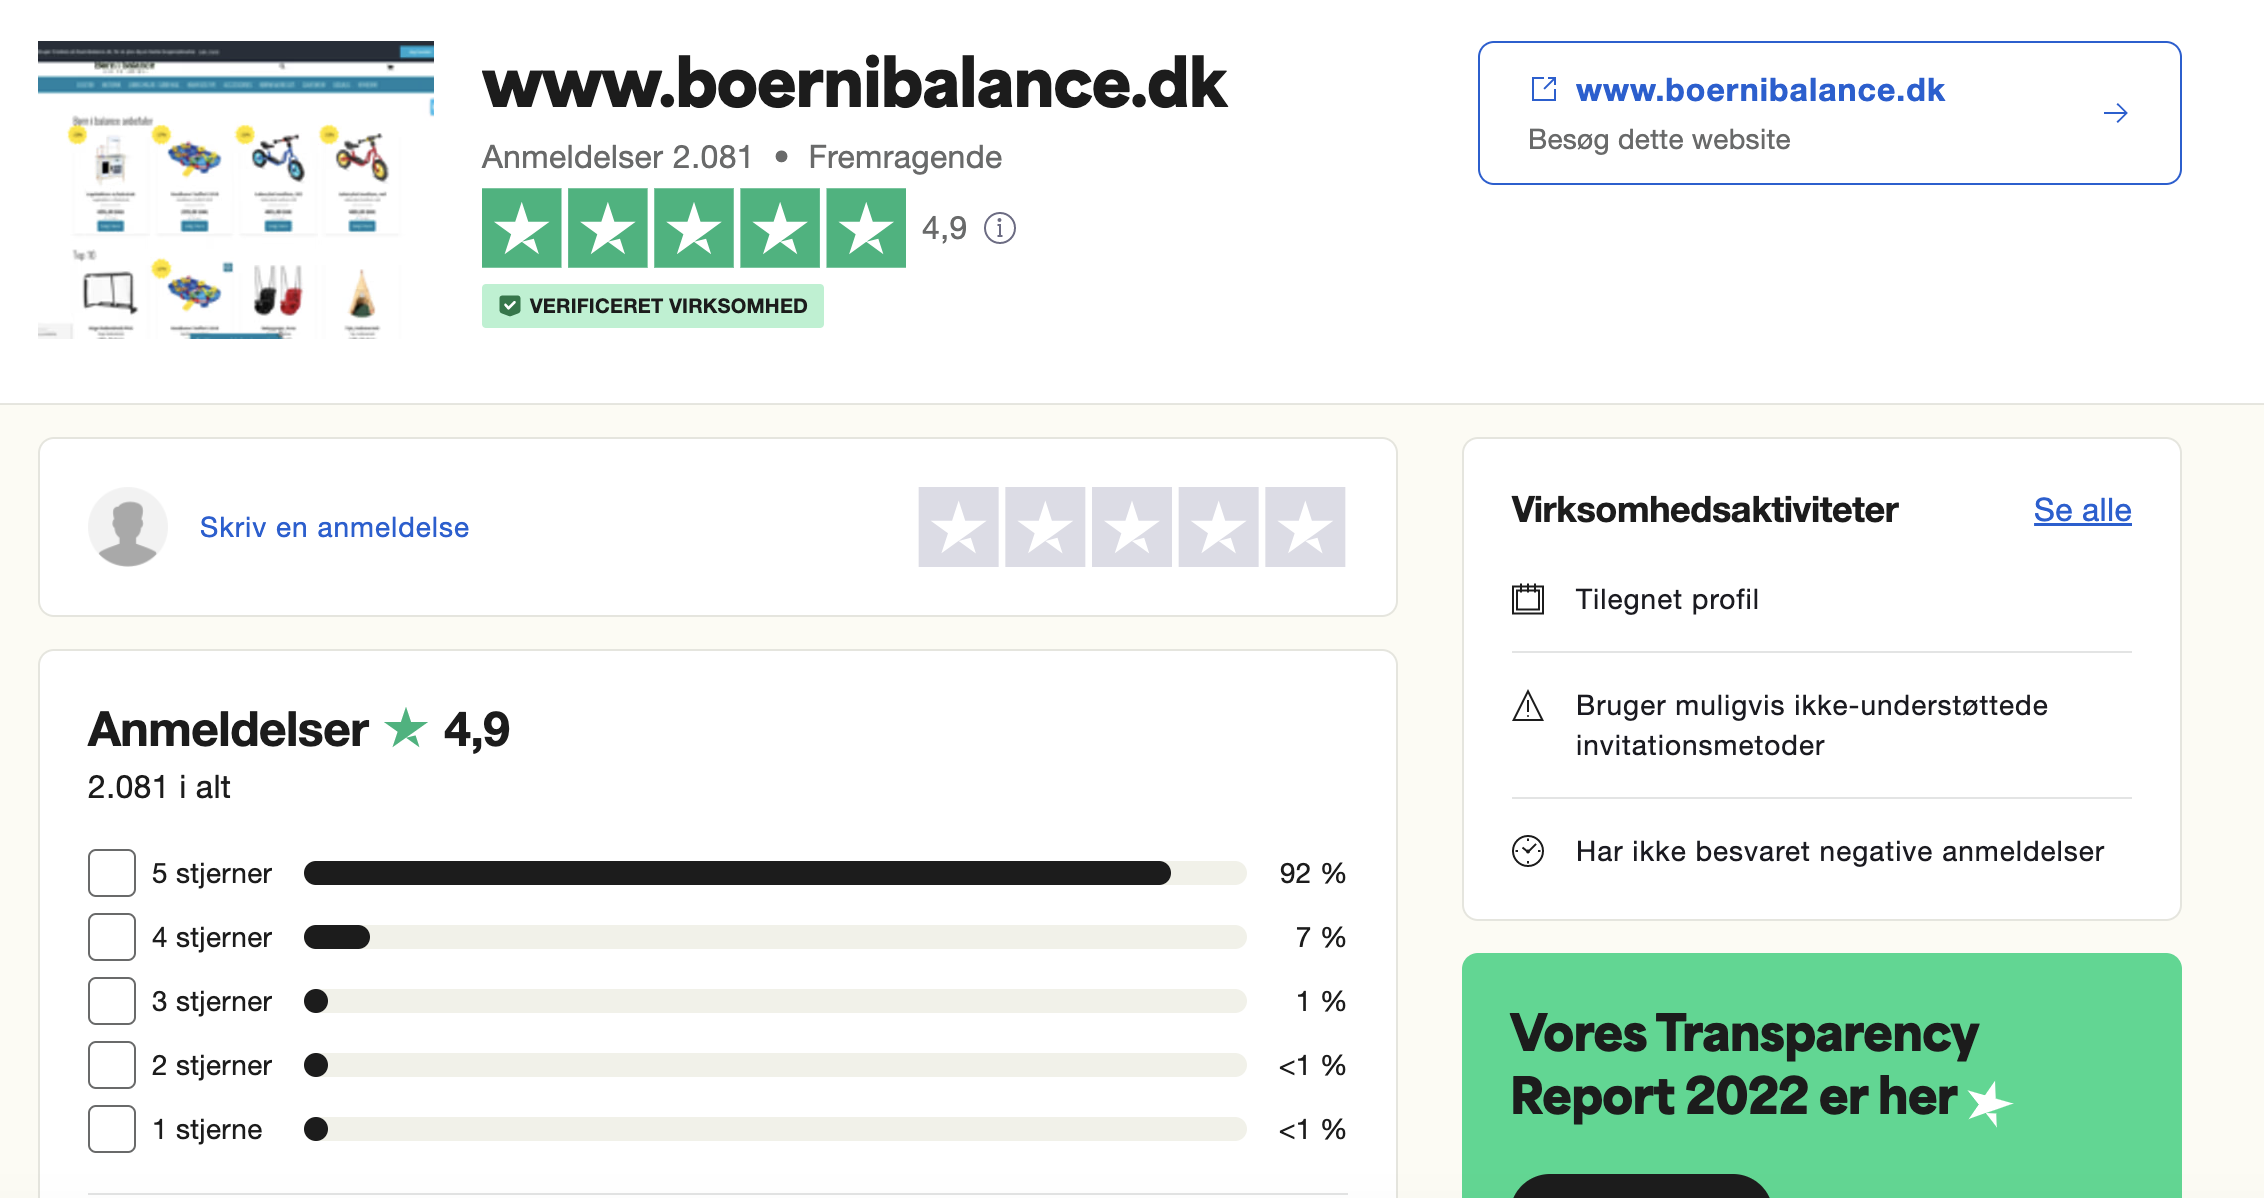Tick the 5 stjerner filter checkbox
The image size is (2264, 1198).
112,873
